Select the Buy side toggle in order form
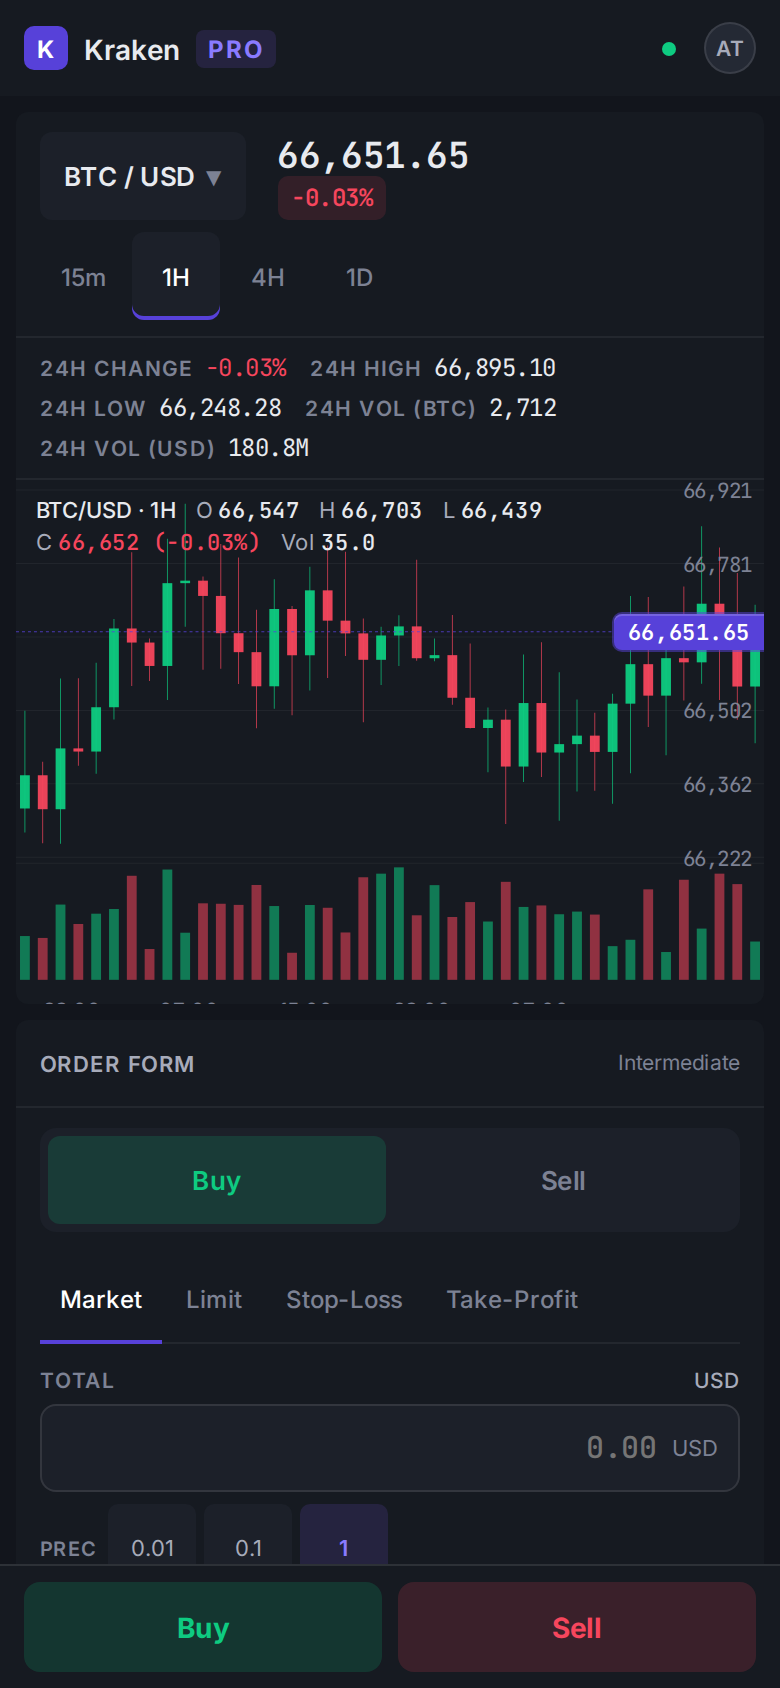The width and height of the screenshot is (780, 1688). point(217,1180)
